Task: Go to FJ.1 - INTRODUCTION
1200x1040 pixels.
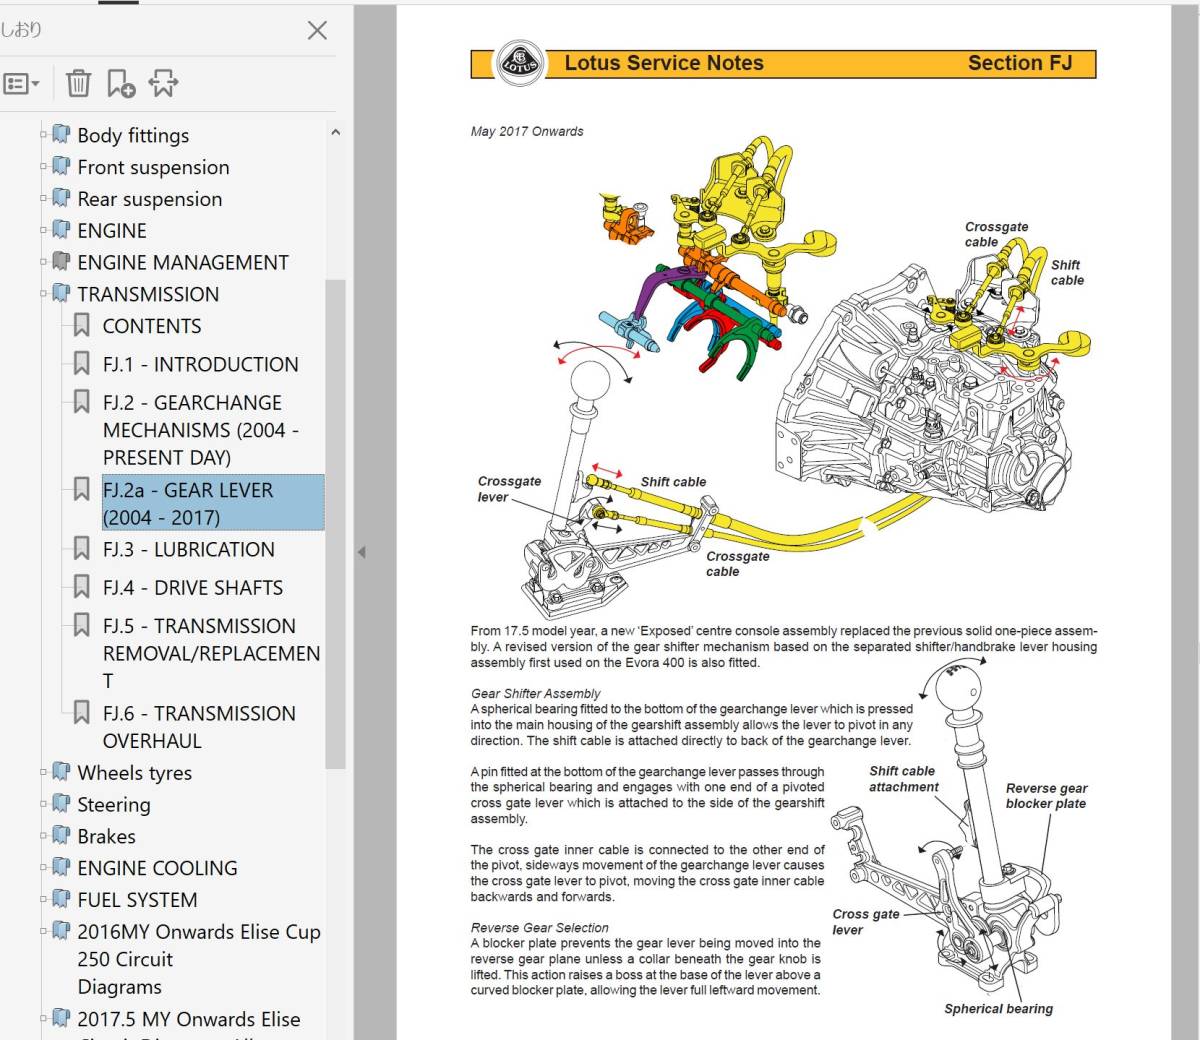Action: pyautogui.click(x=200, y=364)
